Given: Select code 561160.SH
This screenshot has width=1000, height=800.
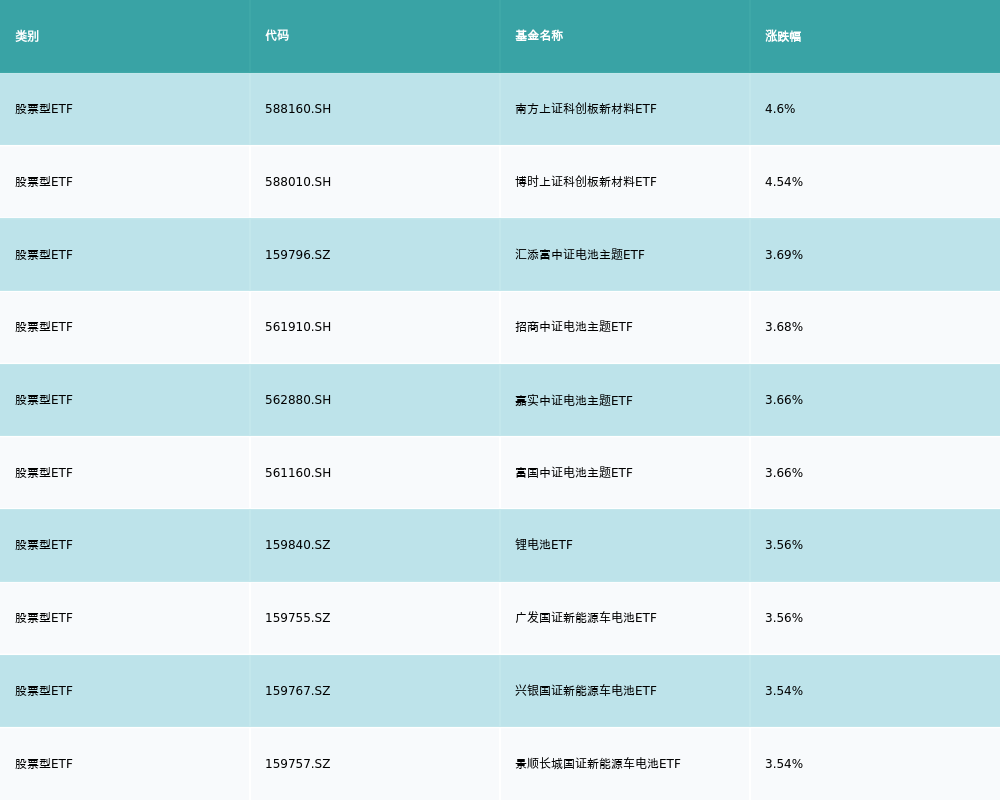Looking at the screenshot, I should tap(298, 473).
